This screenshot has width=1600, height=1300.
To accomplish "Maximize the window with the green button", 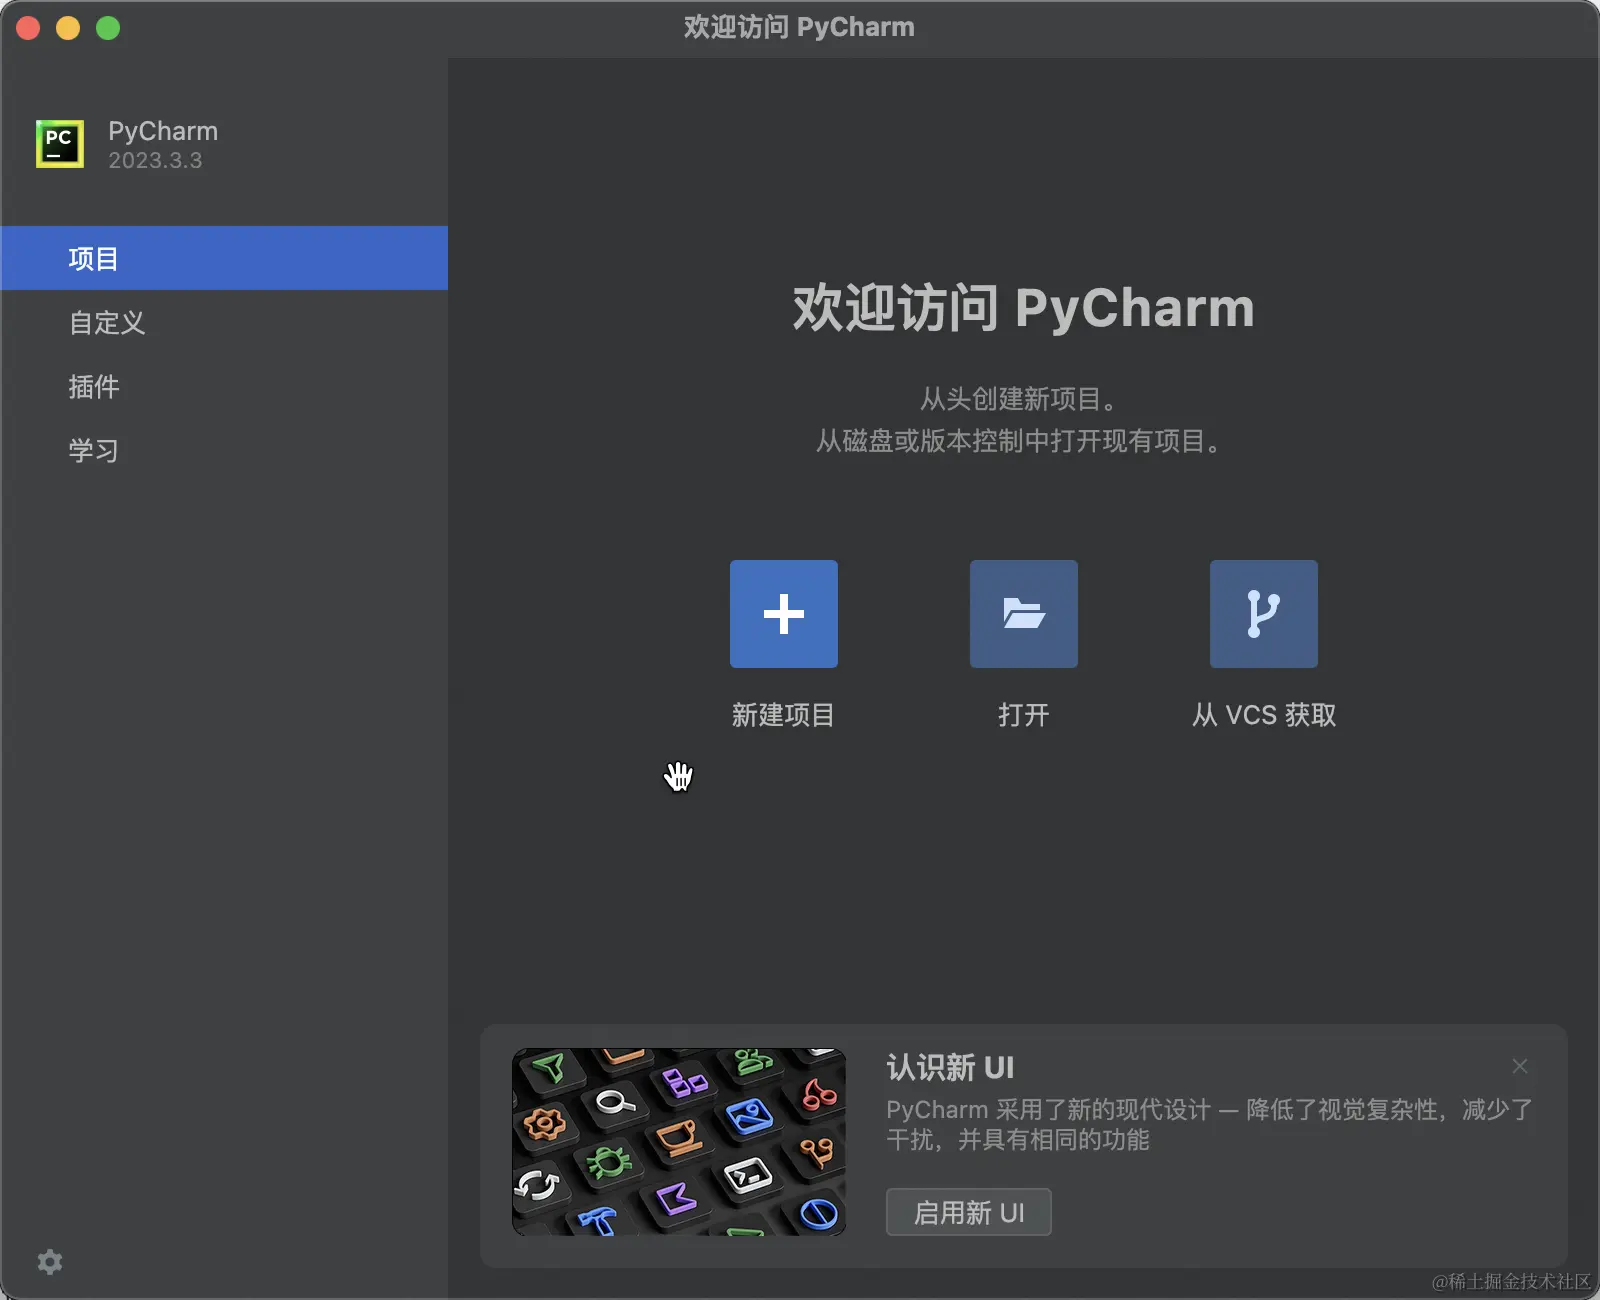I will 108,28.
